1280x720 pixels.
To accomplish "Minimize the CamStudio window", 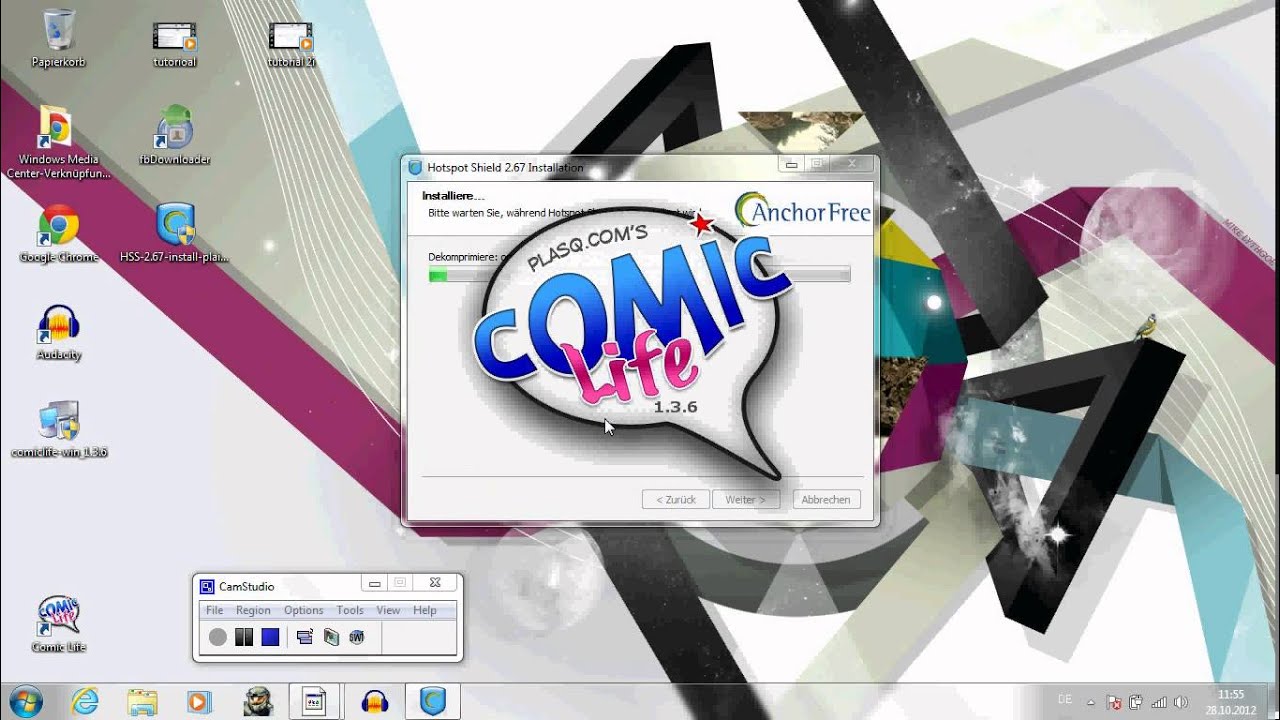I will (375, 583).
